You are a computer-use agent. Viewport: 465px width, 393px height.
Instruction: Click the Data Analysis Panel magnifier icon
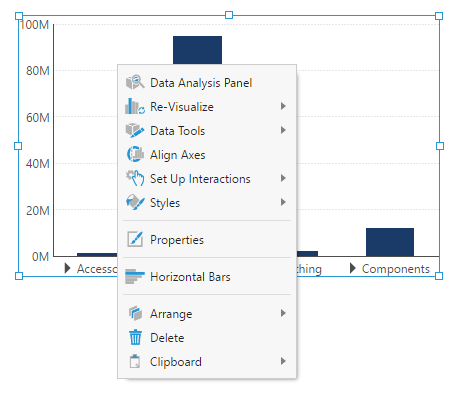(x=135, y=82)
